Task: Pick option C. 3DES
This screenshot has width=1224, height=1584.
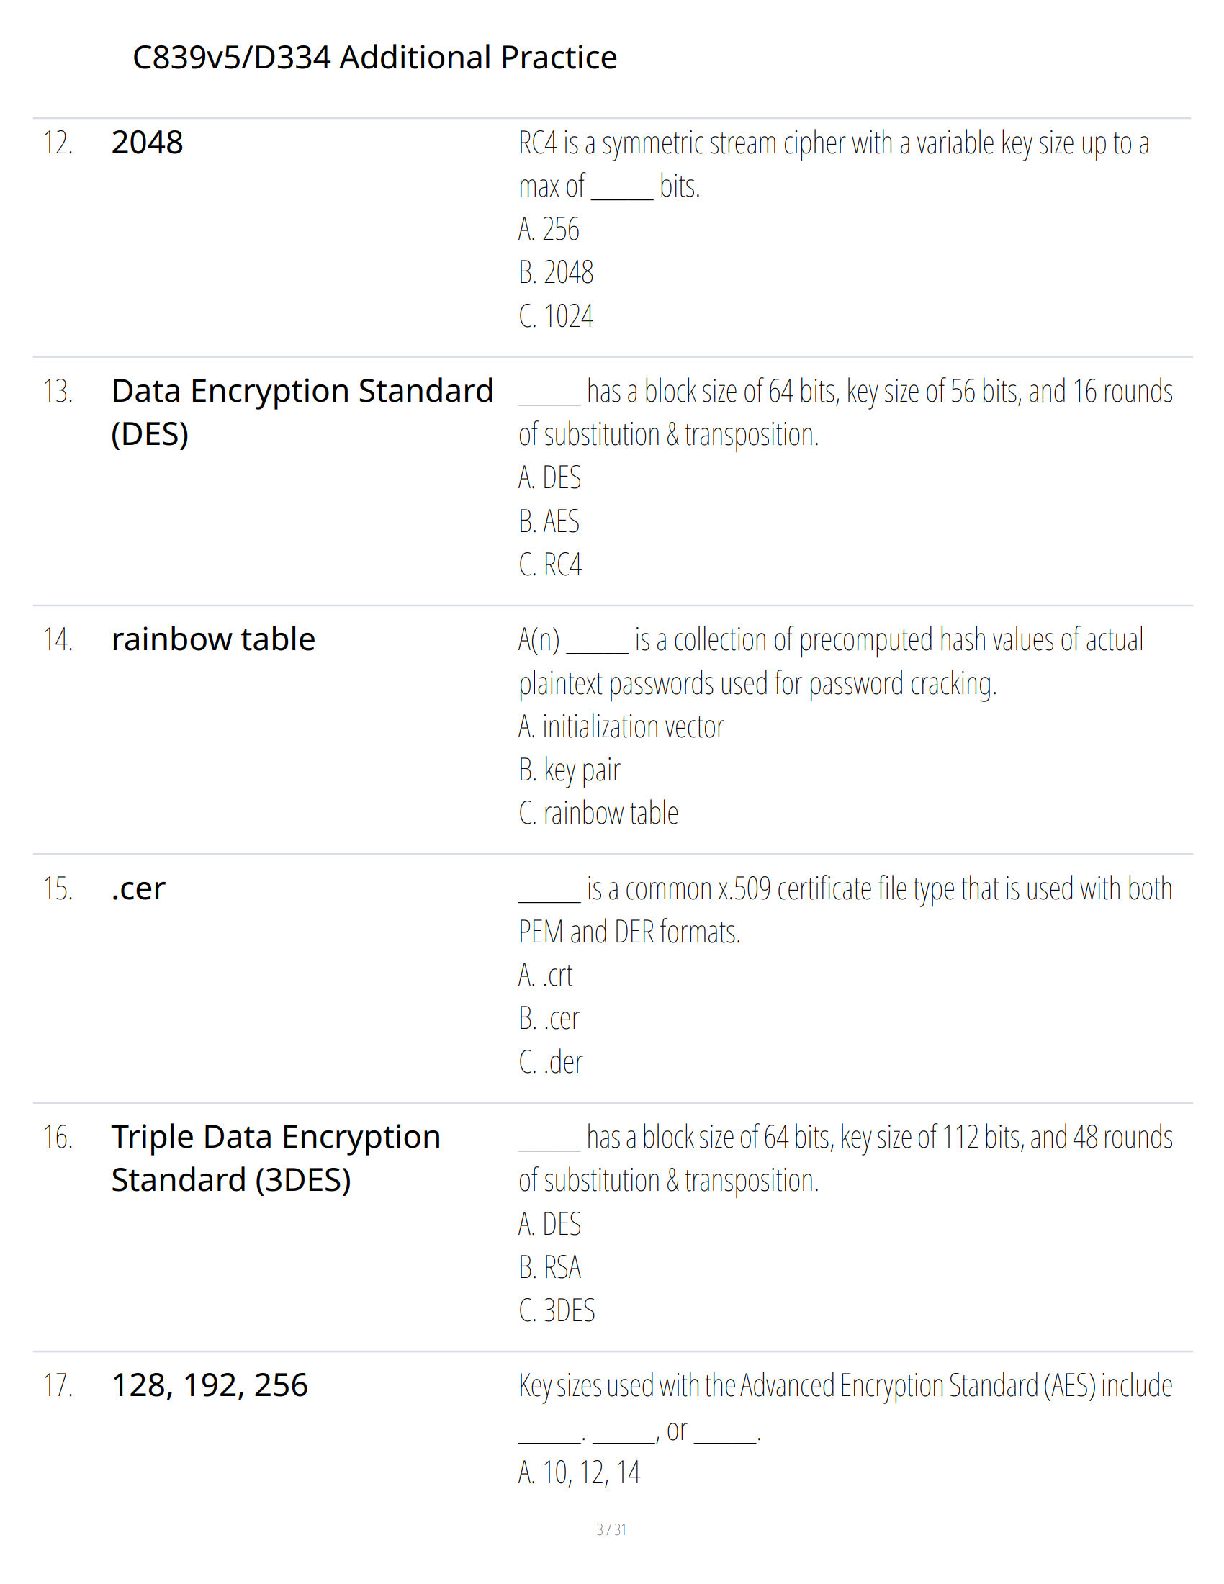Action: point(557,1311)
